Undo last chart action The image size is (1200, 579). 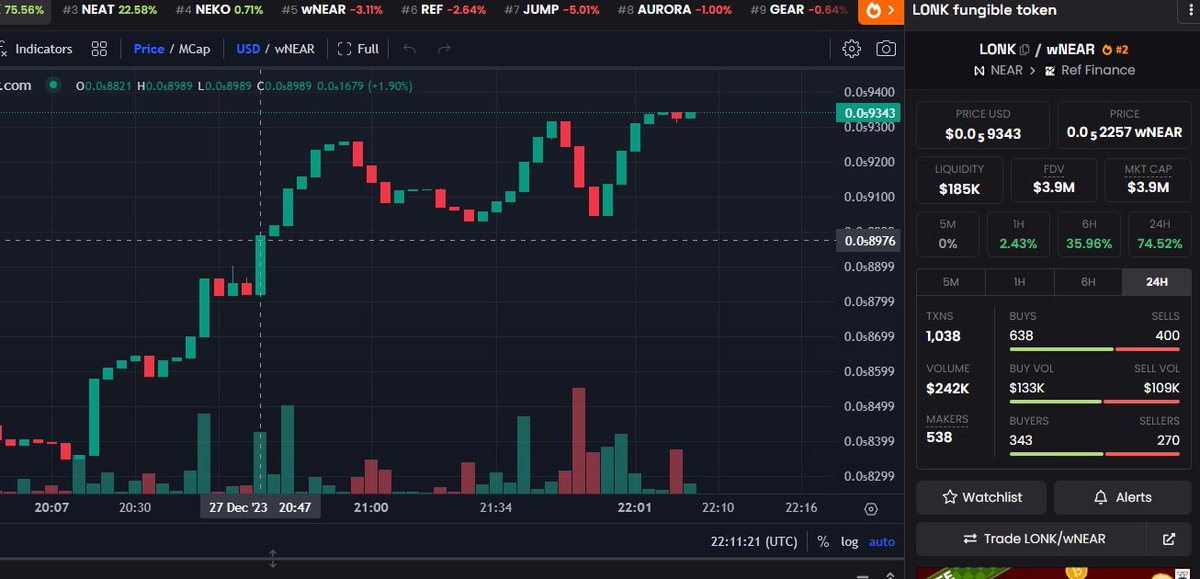[x=409, y=48]
